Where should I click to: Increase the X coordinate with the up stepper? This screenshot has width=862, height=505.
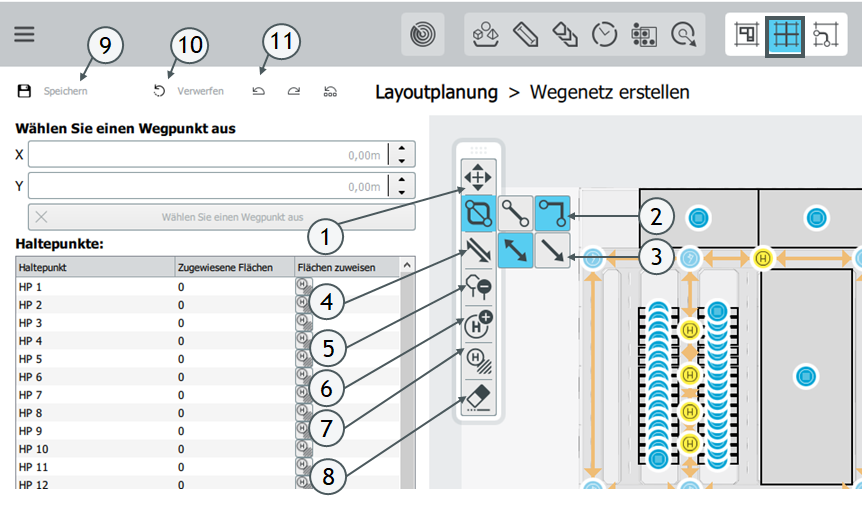tap(401, 149)
